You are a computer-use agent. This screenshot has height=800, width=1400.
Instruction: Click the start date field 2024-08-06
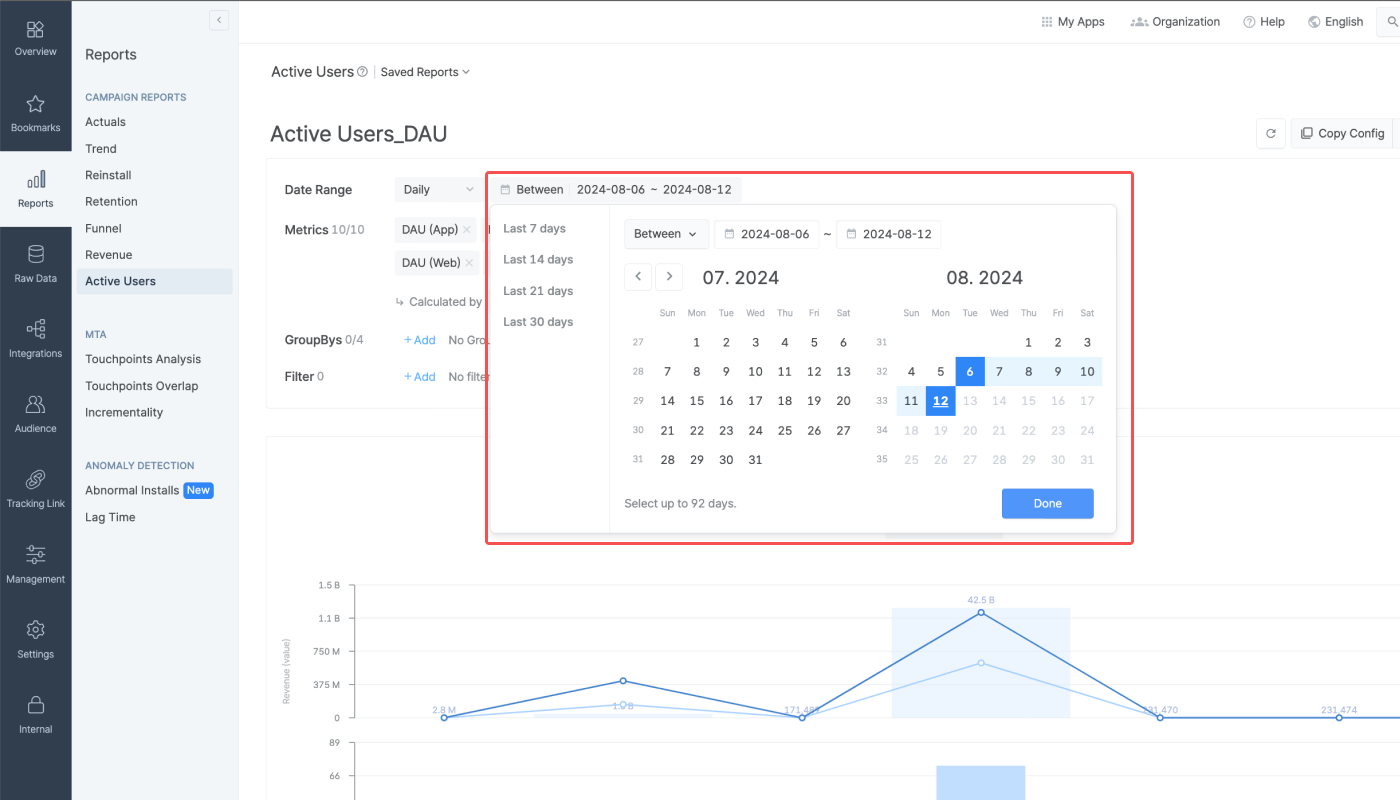pos(767,234)
